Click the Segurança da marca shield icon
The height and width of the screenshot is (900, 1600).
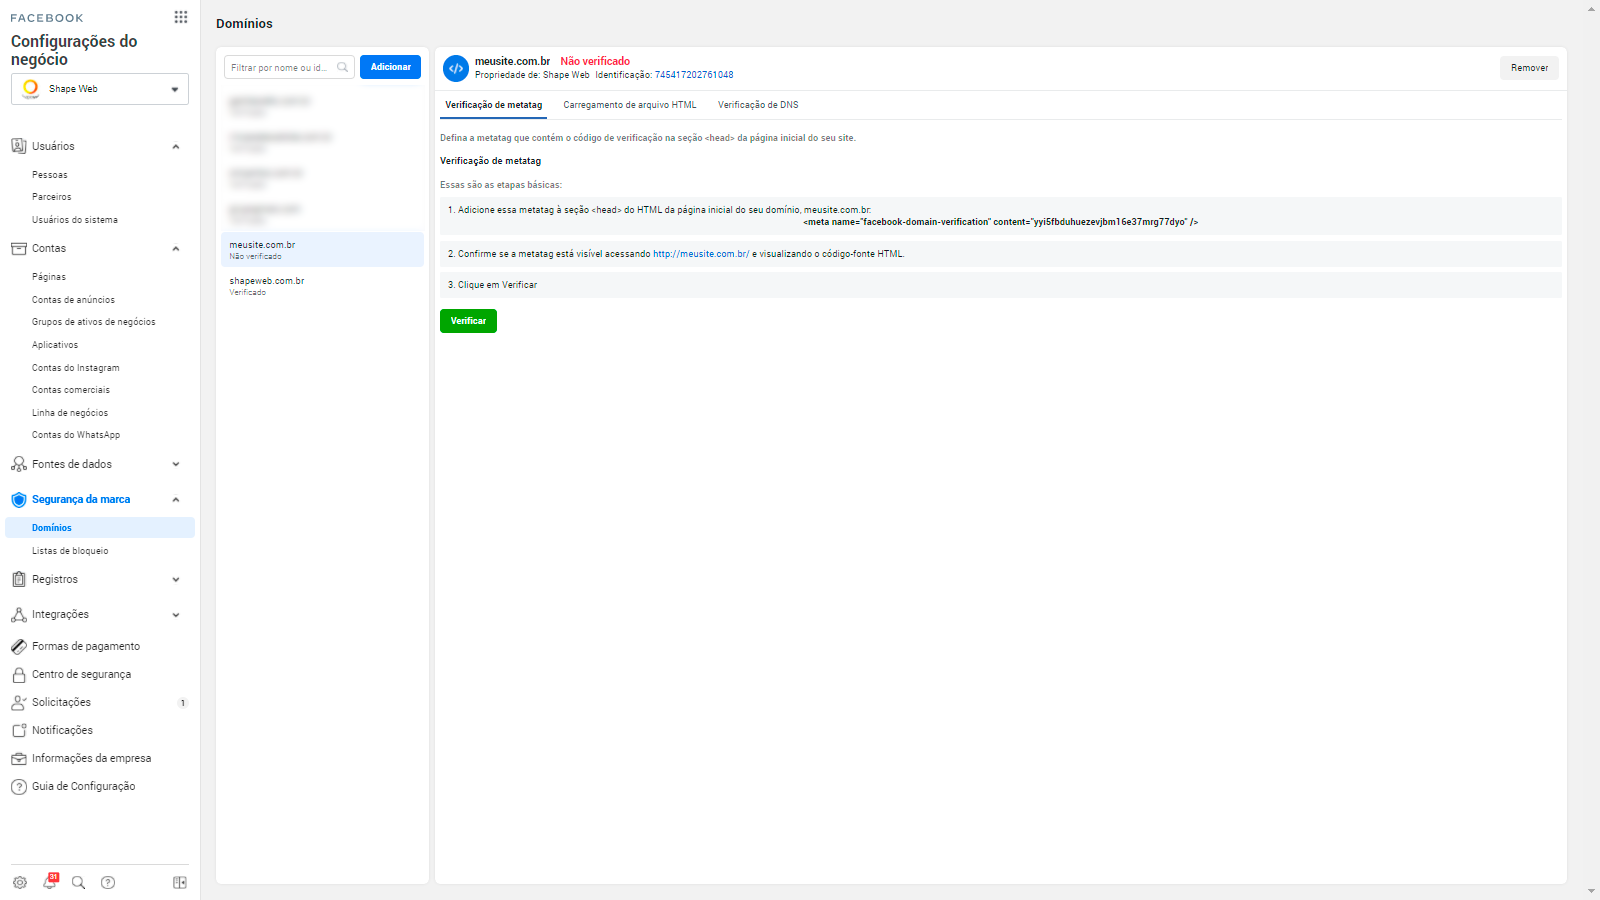tap(19, 499)
